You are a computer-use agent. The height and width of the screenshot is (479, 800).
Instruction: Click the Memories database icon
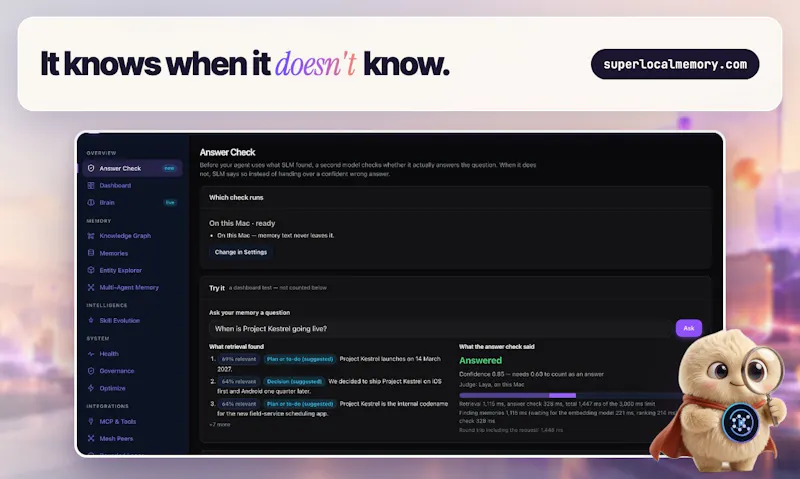[91, 253]
